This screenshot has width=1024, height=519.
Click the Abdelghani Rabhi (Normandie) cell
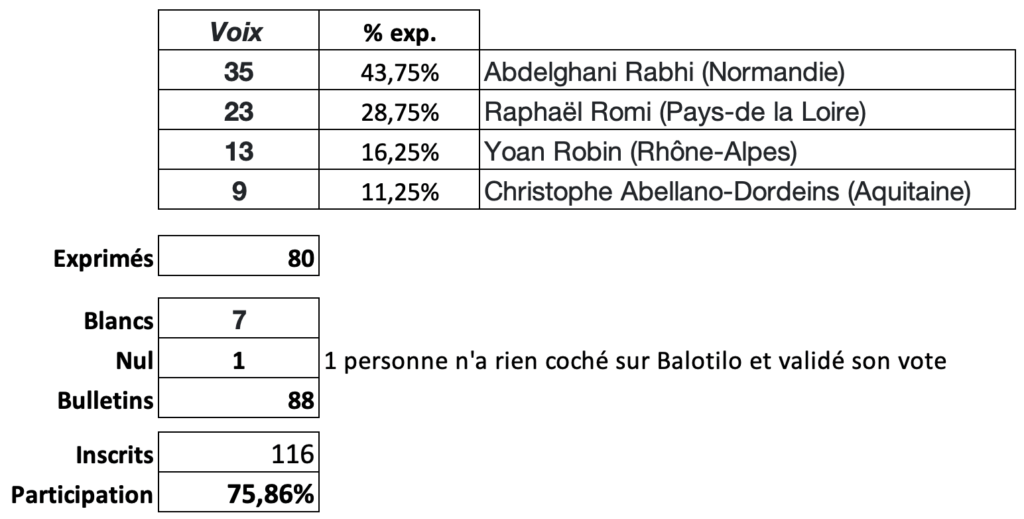[747, 70]
